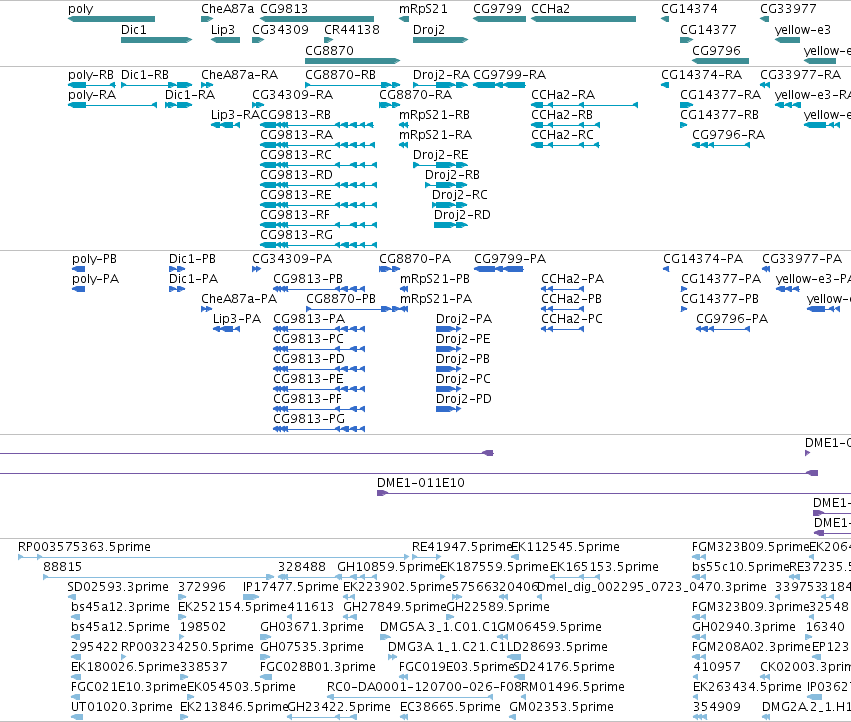Image resolution: width=851 pixels, height=722 pixels.
Task: Select transcript CG9799-RA
Action: 499,85
